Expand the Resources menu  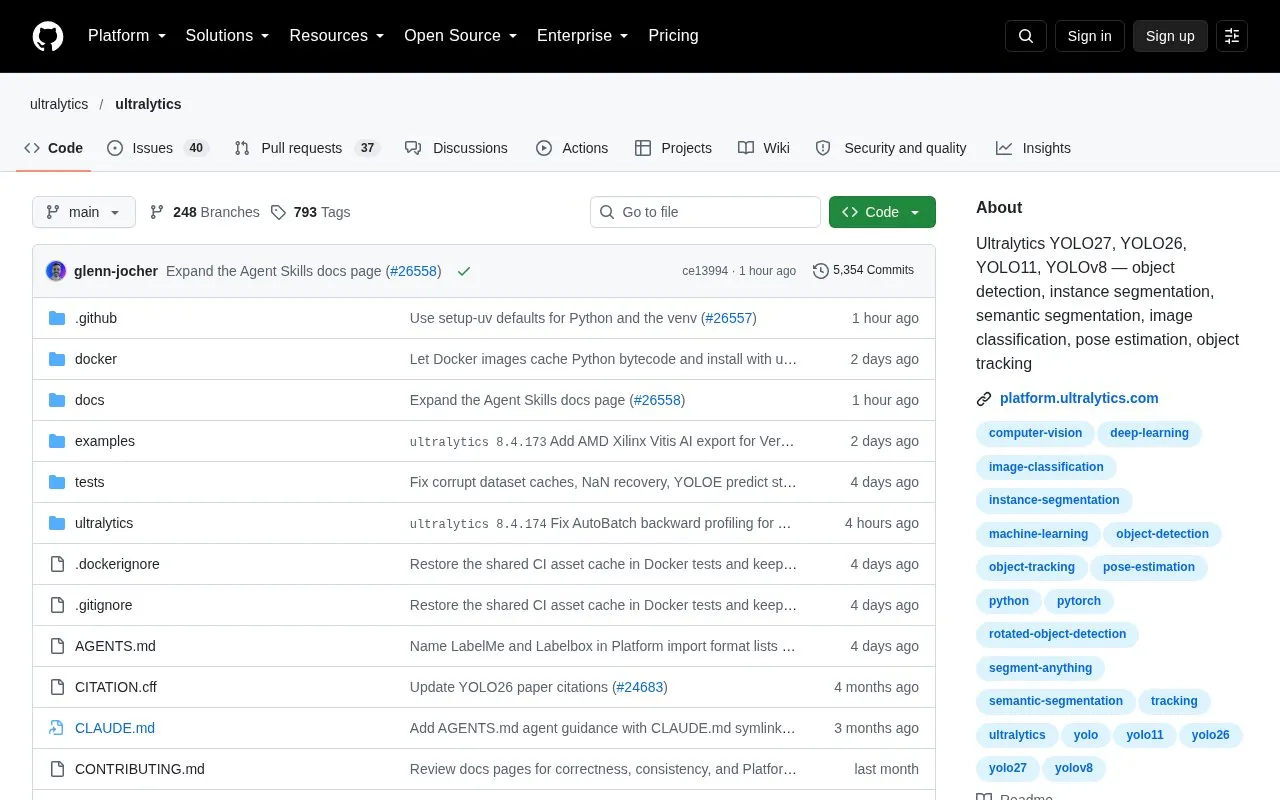337,36
